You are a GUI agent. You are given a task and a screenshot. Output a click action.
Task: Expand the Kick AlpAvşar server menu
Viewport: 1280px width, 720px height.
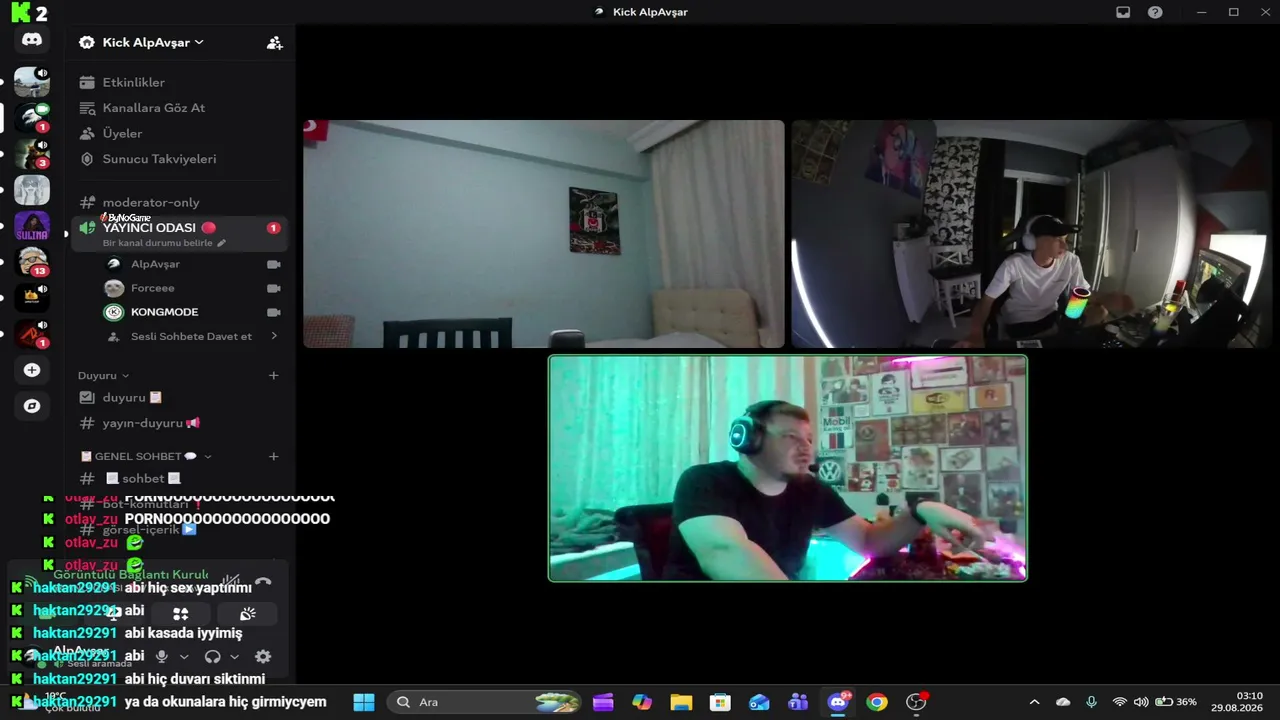click(154, 42)
